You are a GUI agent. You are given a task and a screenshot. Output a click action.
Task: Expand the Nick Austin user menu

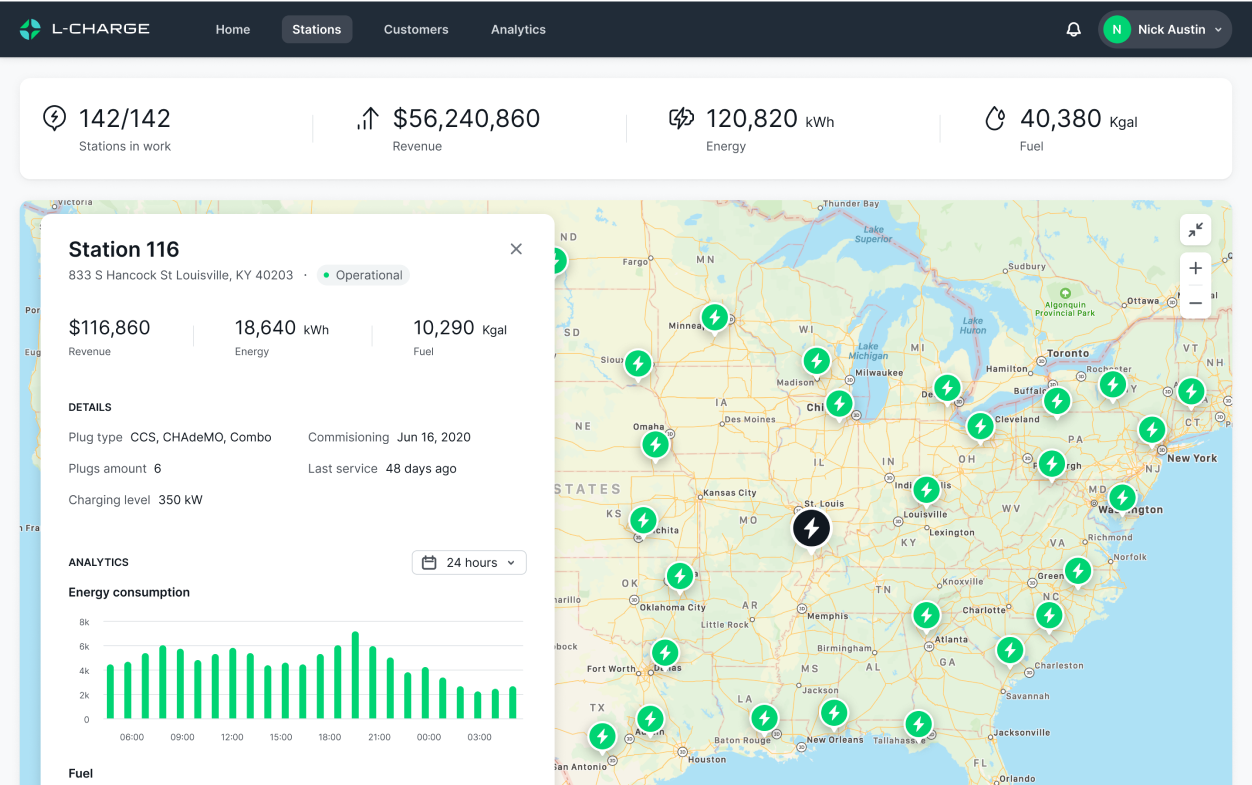point(1164,30)
